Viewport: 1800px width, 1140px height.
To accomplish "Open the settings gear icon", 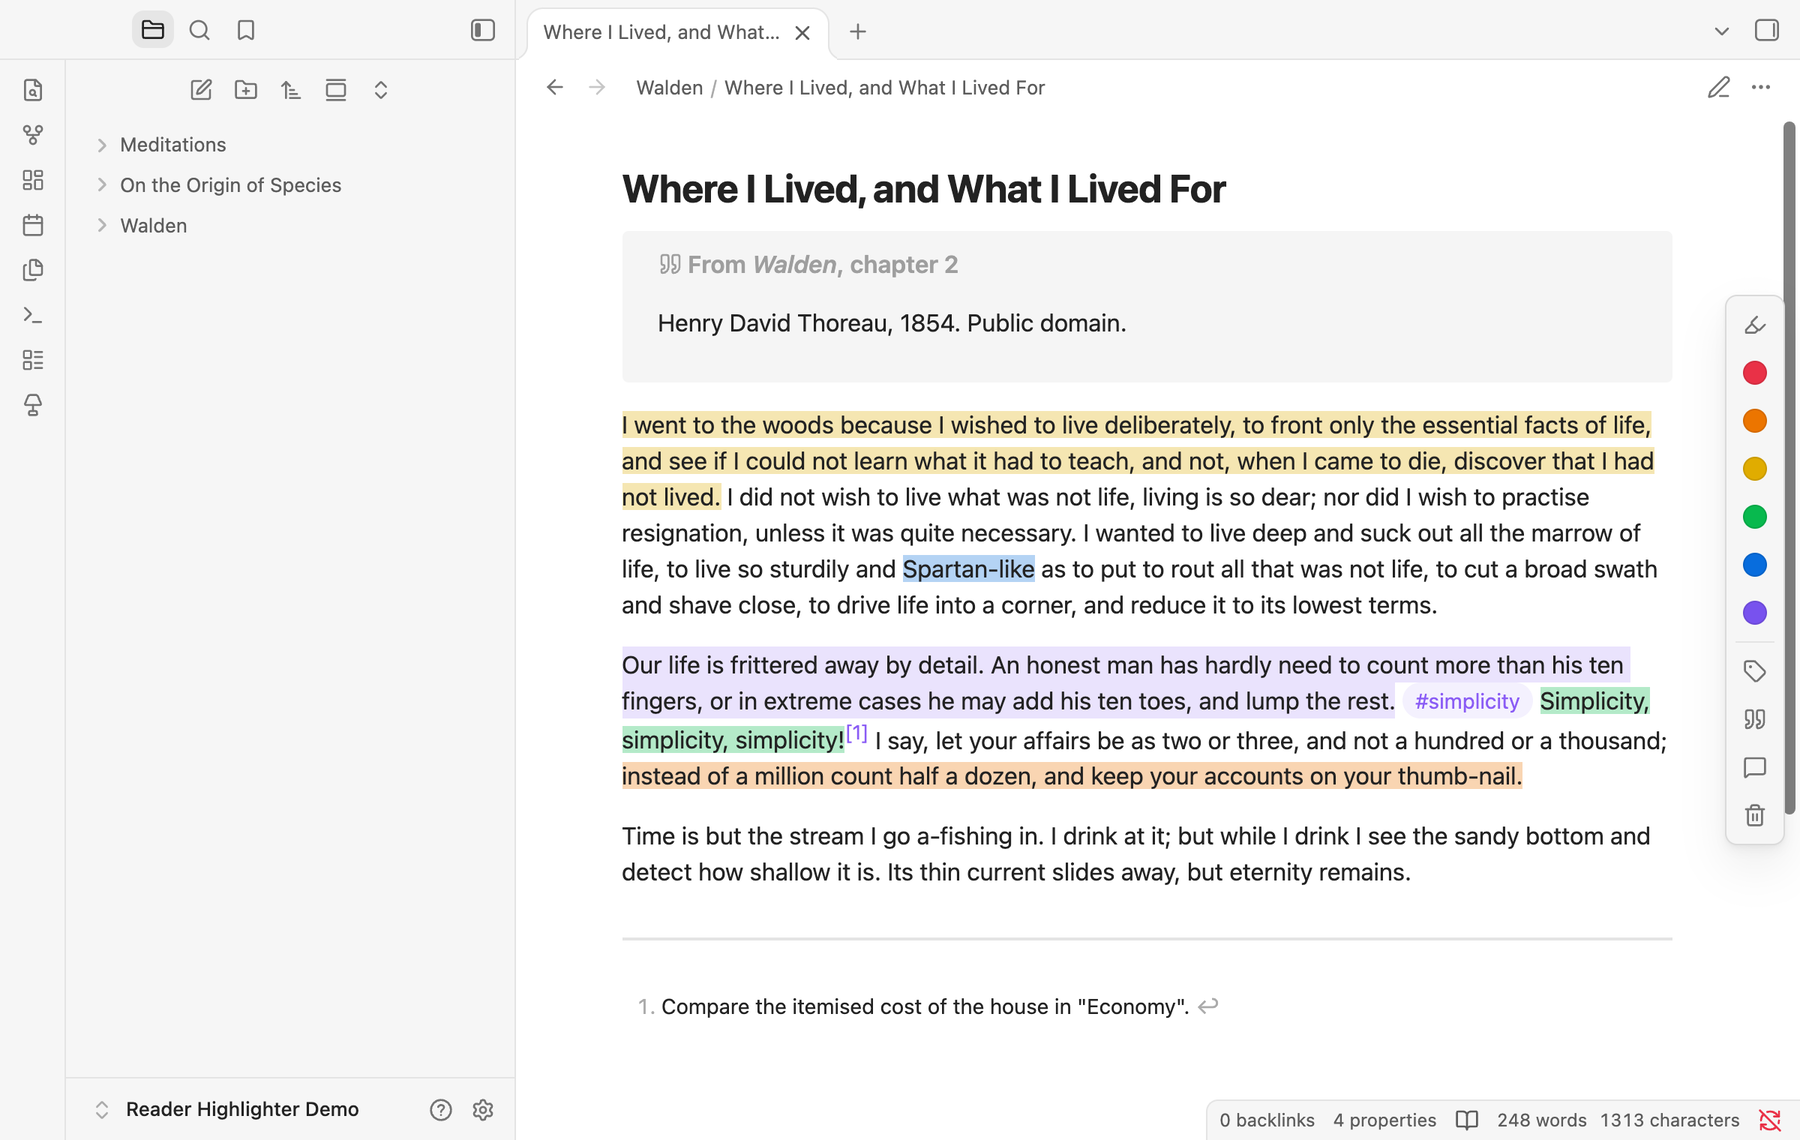I will [x=483, y=1110].
